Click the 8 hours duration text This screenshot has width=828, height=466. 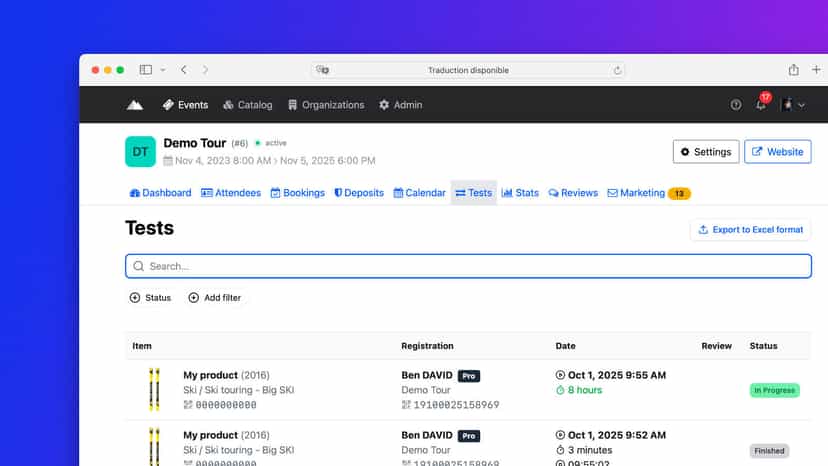coord(585,390)
